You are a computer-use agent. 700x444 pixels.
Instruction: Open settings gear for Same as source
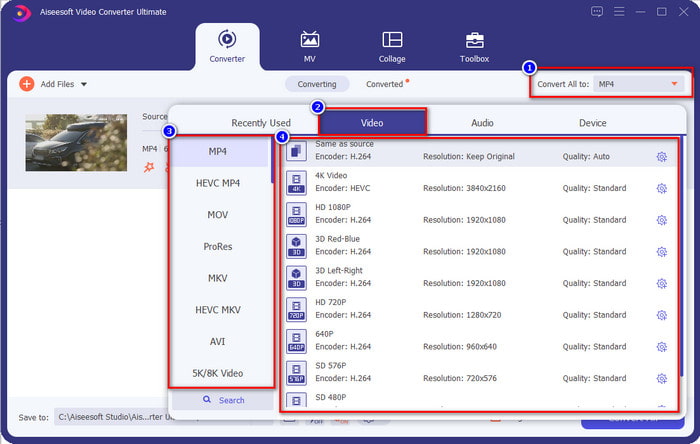(662, 157)
